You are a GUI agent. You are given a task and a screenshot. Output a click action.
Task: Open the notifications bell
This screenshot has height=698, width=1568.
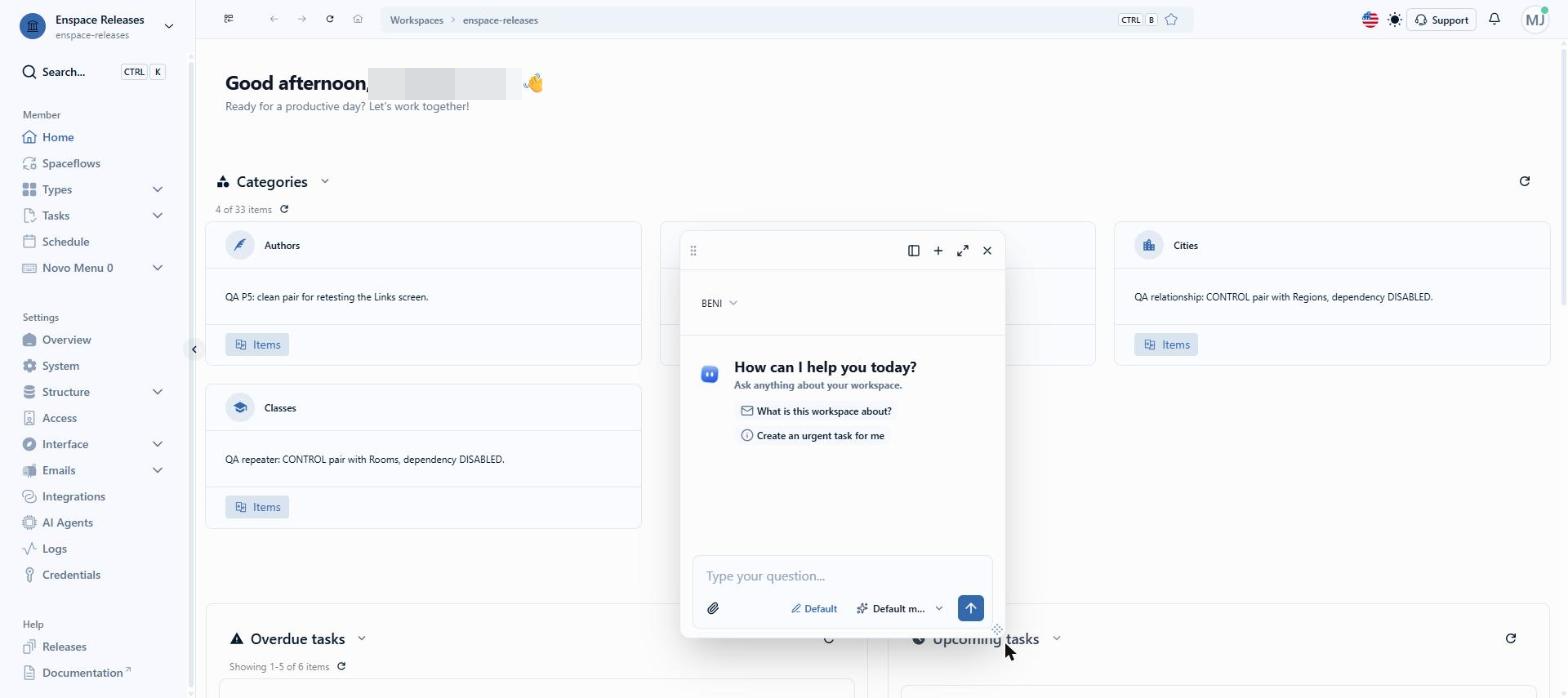click(x=1494, y=19)
